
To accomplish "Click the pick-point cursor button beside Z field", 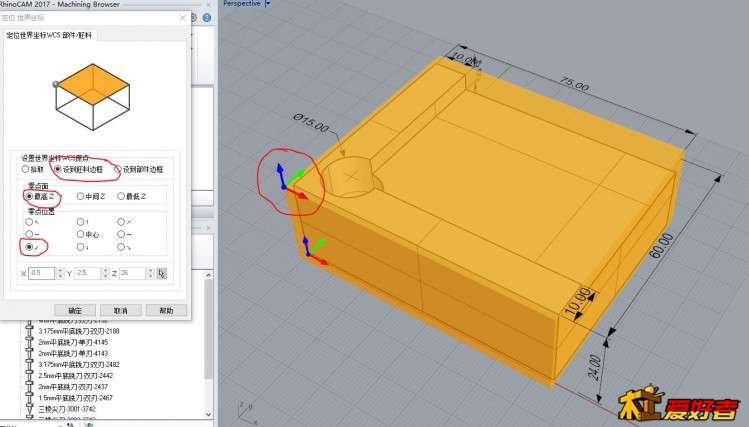I will click(161, 273).
